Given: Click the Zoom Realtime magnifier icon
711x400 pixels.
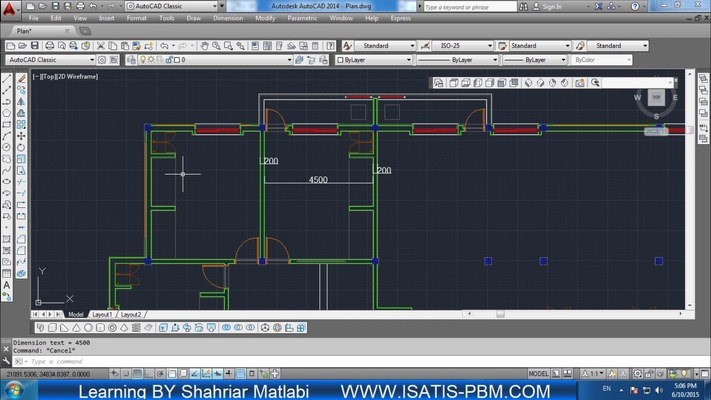Looking at the screenshot, I should pyautogui.click(x=216, y=46).
